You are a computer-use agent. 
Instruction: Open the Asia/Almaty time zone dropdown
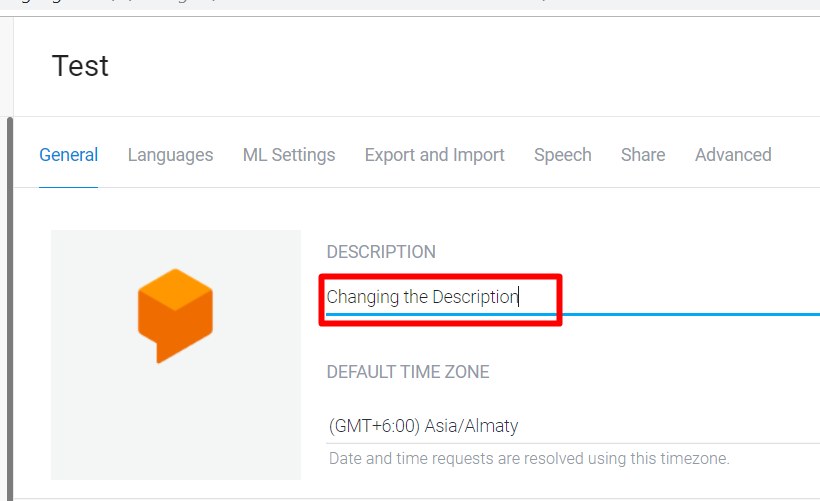point(573,426)
